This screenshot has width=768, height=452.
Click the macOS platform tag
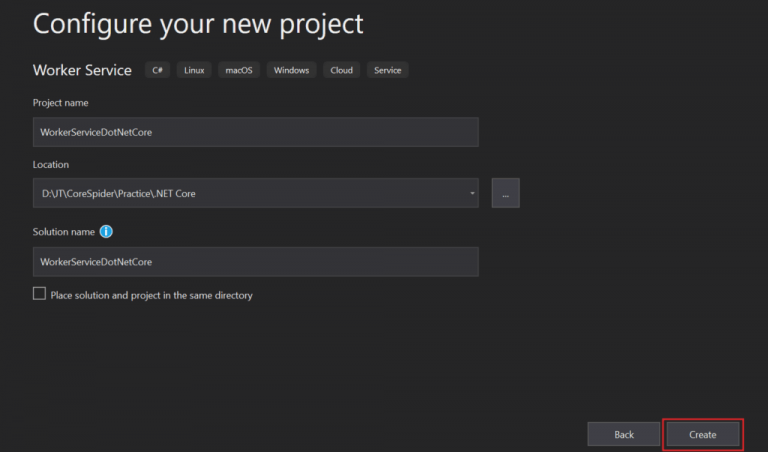241,70
